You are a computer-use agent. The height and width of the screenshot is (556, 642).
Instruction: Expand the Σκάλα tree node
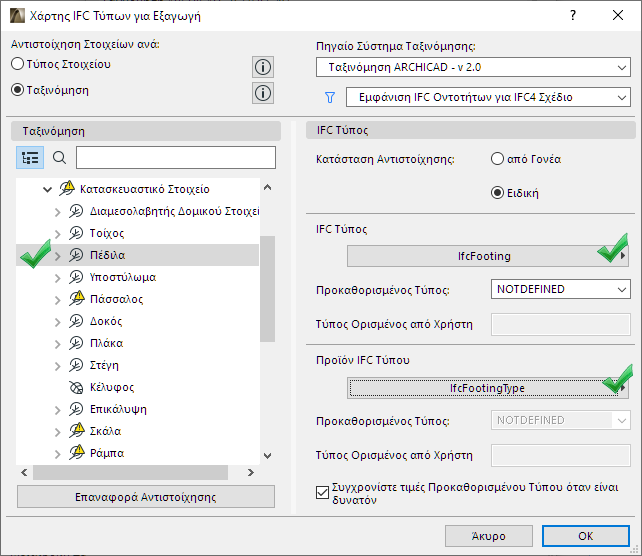[58, 432]
